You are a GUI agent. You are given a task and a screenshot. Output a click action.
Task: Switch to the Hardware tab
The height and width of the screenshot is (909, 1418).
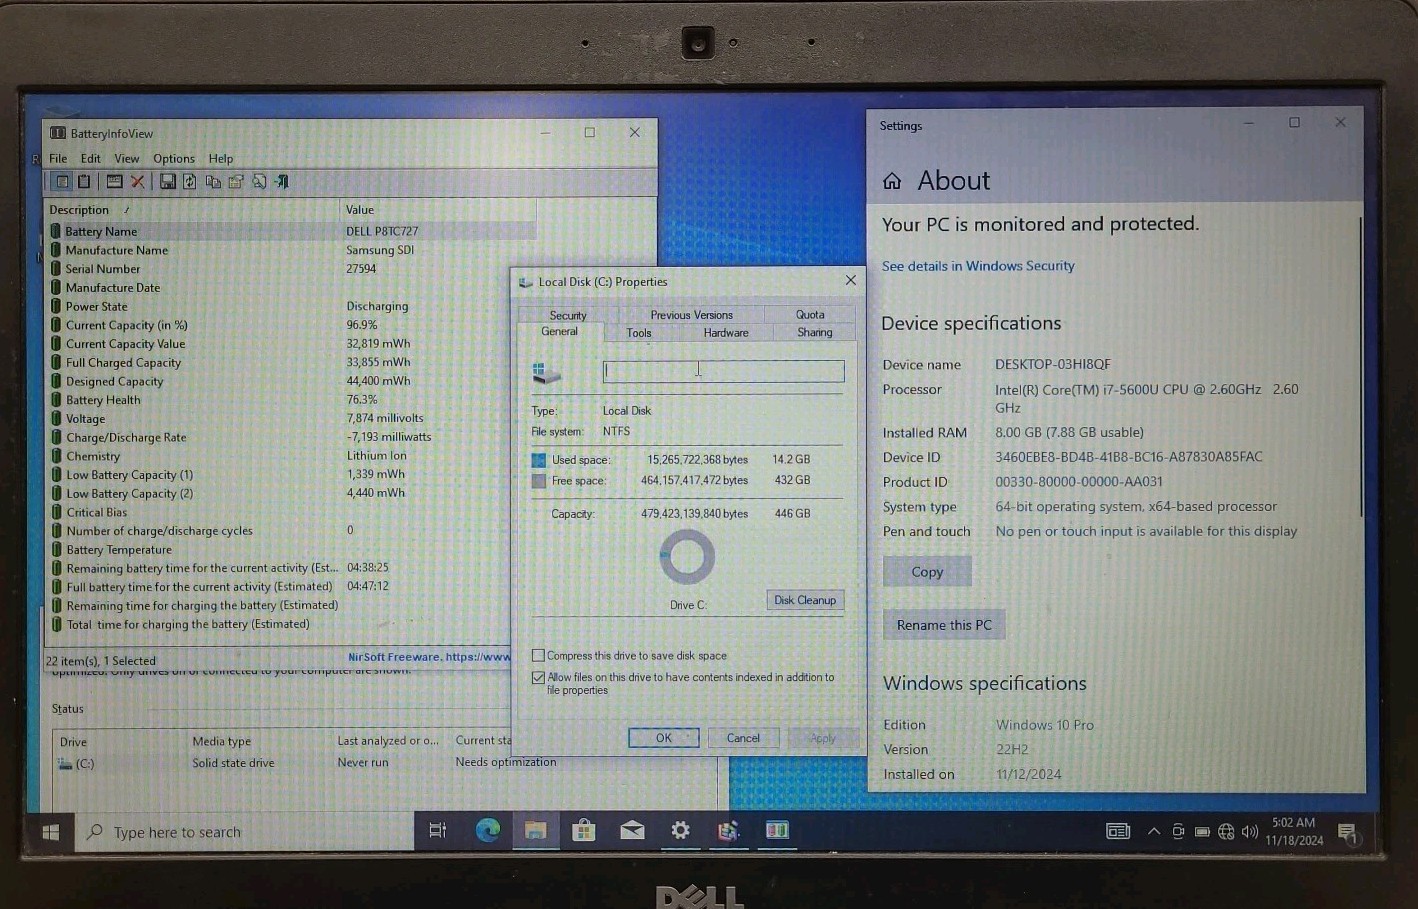[x=726, y=333]
